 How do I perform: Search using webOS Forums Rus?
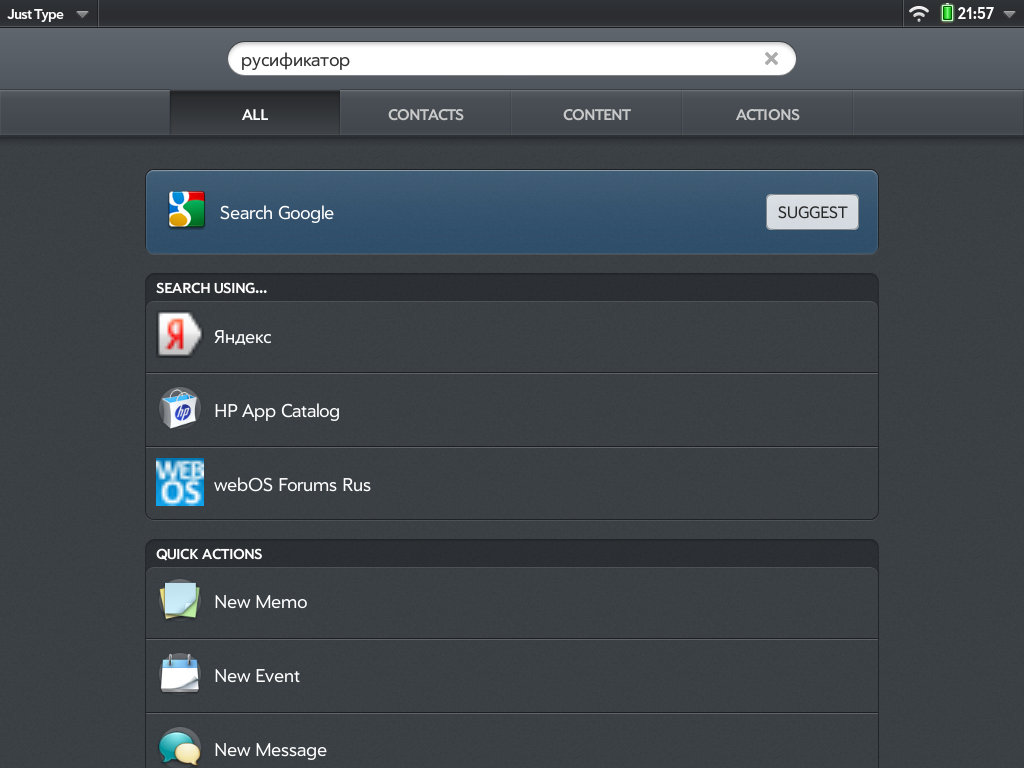coord(512,484)
